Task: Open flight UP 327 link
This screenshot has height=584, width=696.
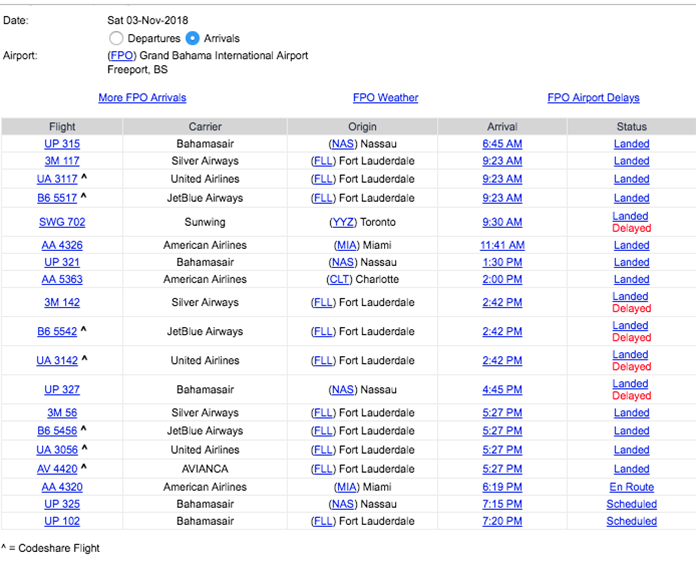Action: click(62, 390)
